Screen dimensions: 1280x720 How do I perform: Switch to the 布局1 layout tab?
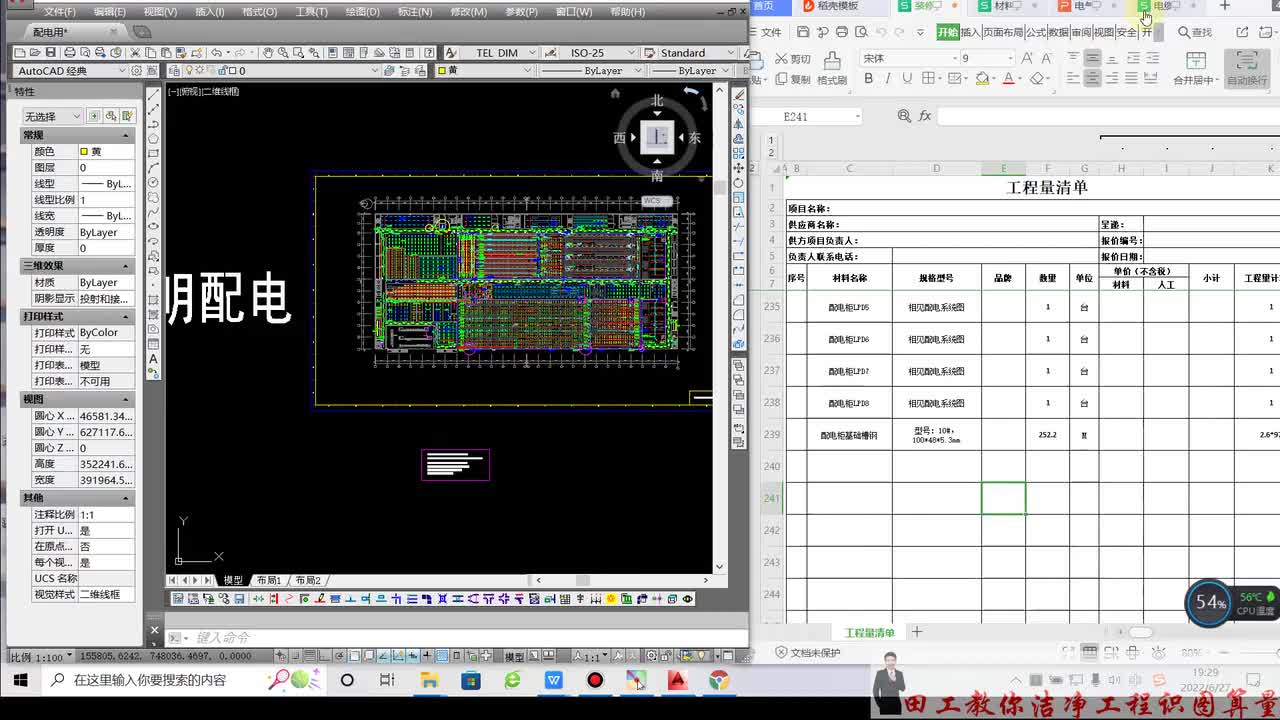pyautogui.click(x=268, y=580)
